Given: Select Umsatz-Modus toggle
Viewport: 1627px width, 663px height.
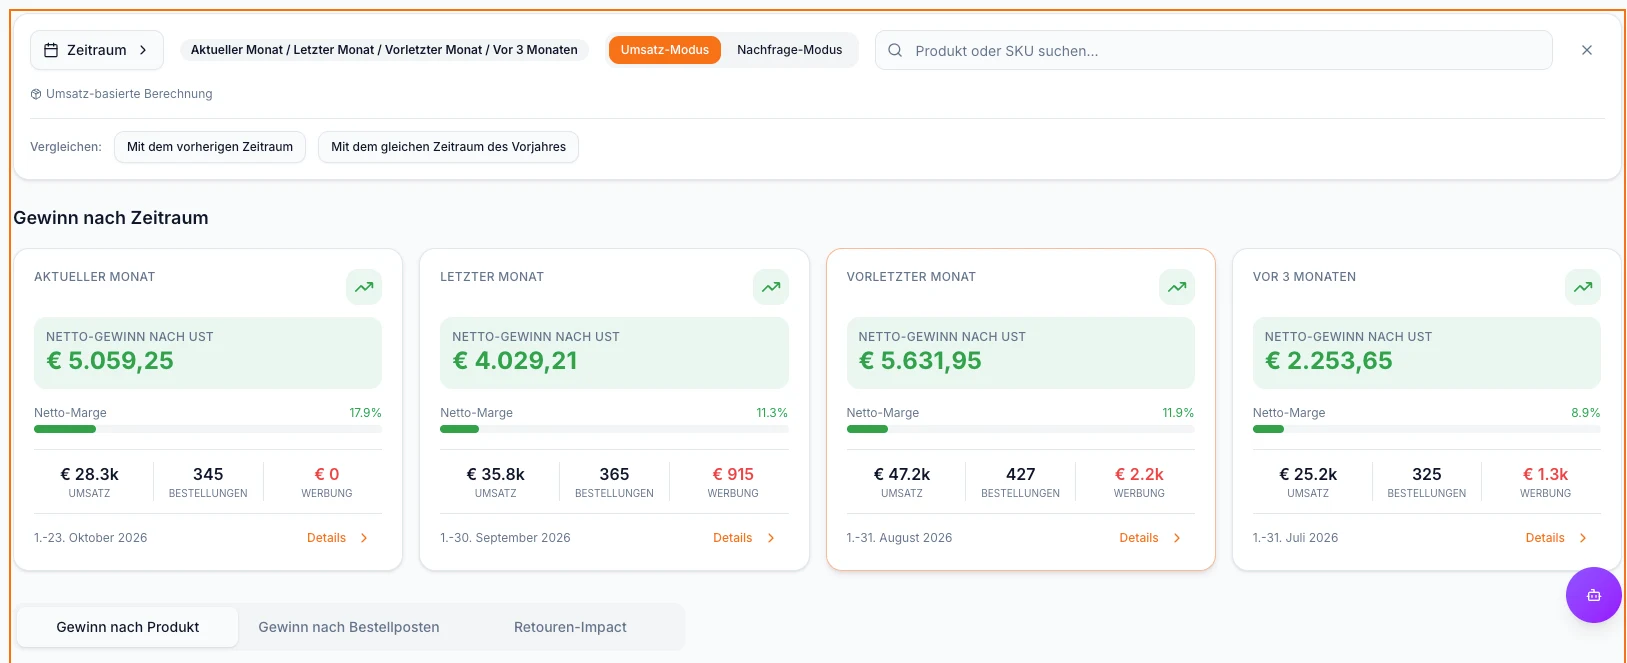Looking at the screenshot, I should tap(664, 50).
